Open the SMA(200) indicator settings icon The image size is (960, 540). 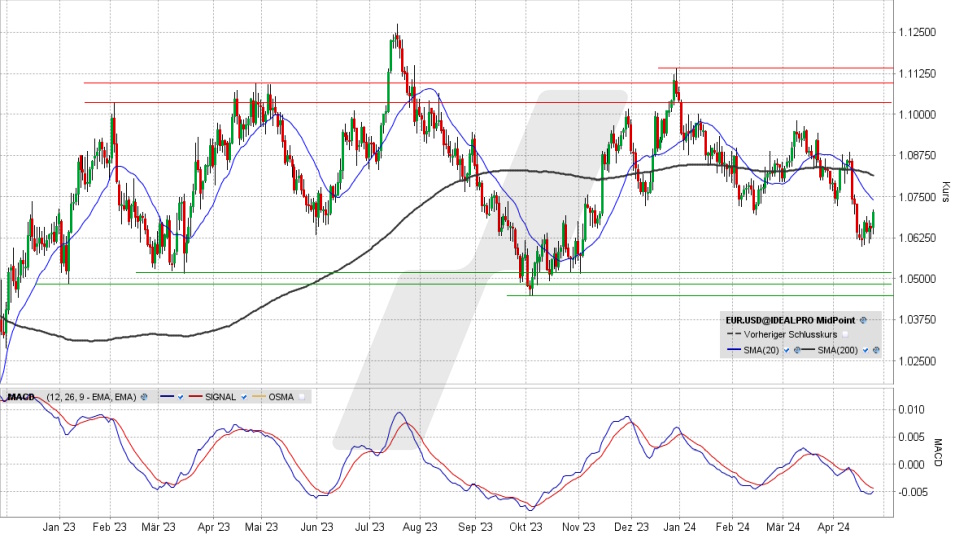(876, 350)
